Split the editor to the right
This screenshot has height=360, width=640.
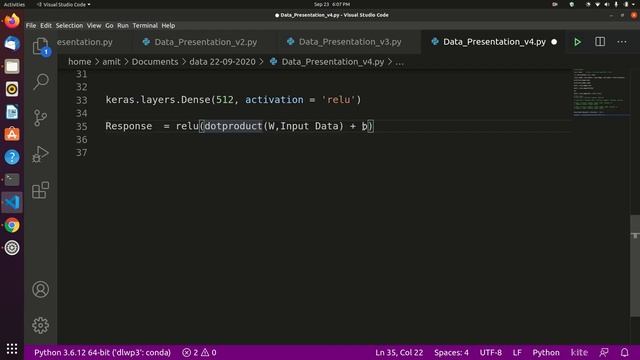(x=600, y=42)
